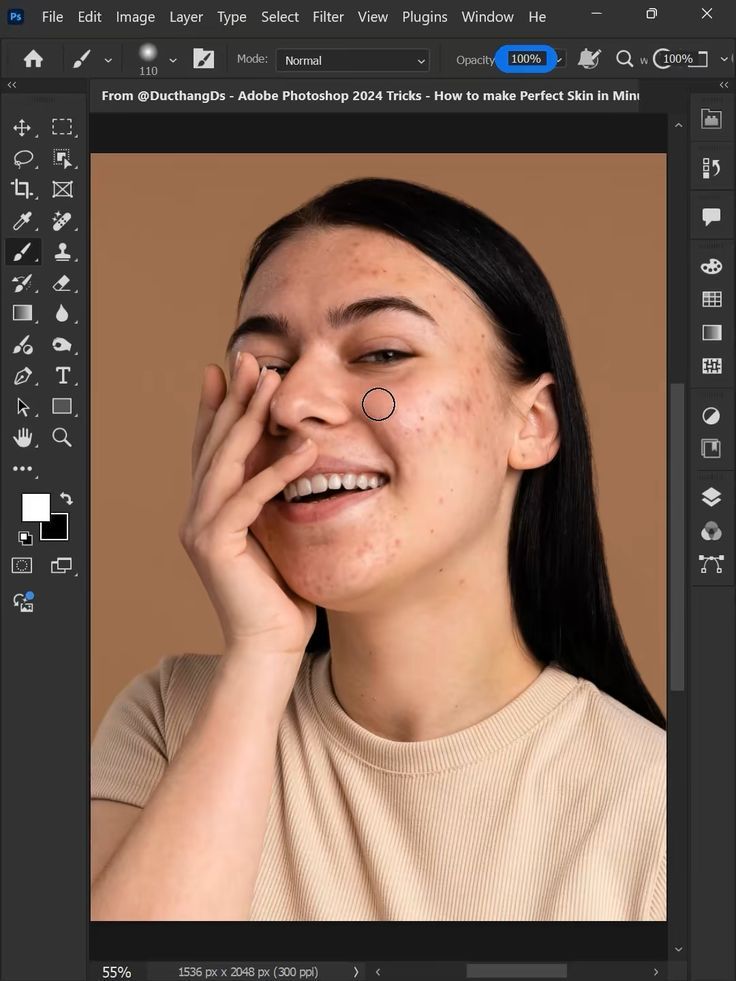Select the Spot Healing Brush tool
This screenshot has height=981, width=736.
pos(61,221)
